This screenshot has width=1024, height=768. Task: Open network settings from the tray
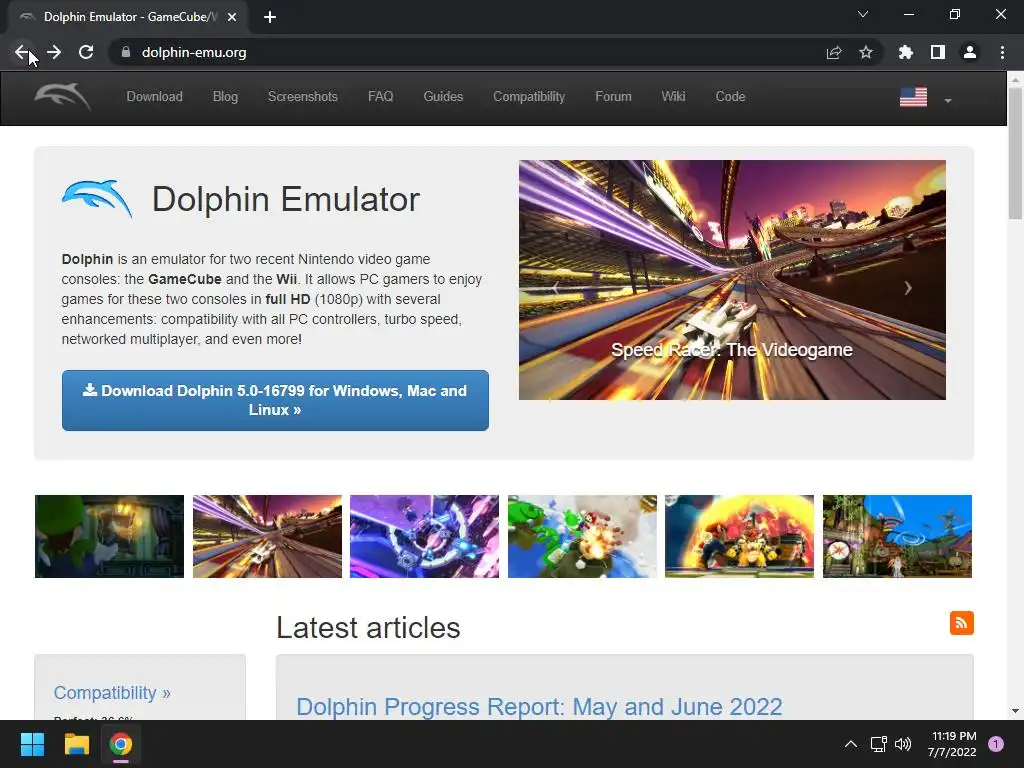[878, 744]
